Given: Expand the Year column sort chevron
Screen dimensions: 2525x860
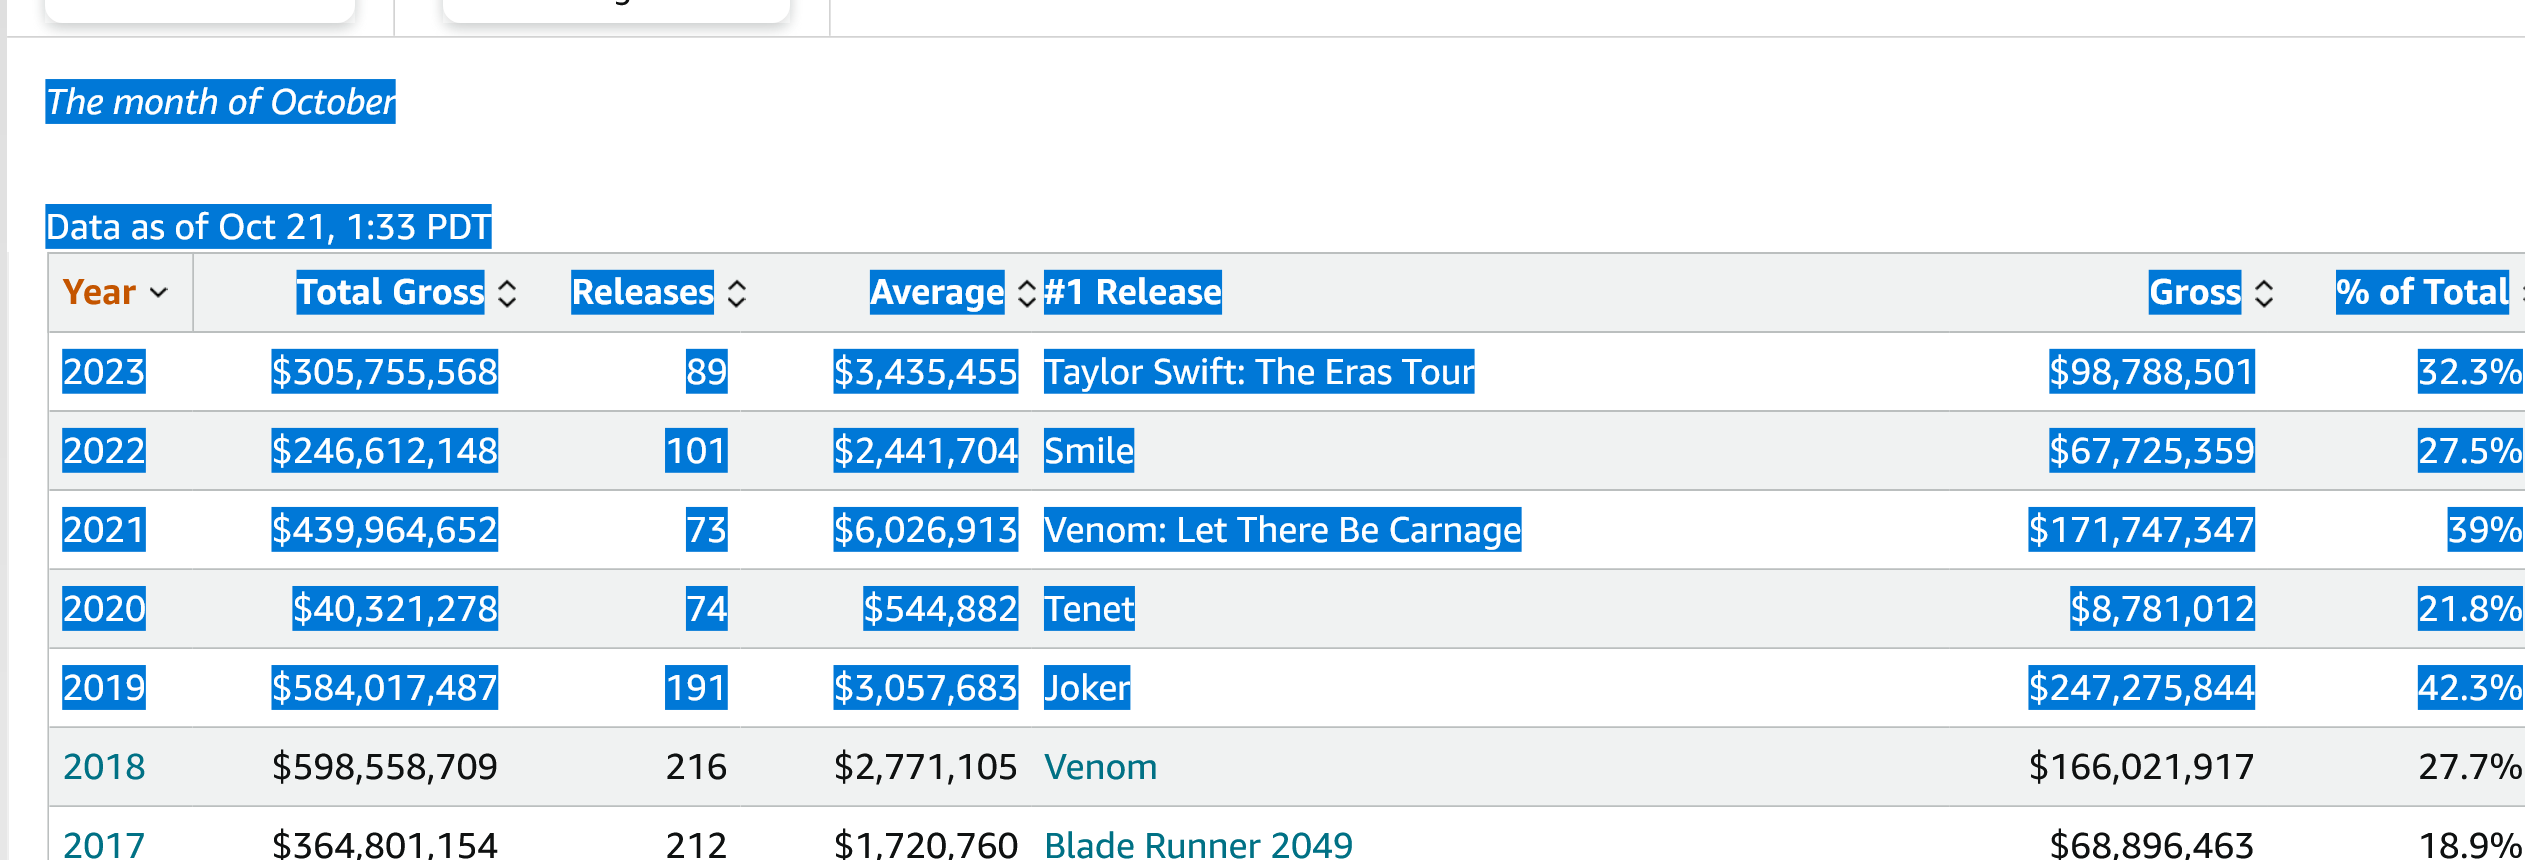Looking at the screenshot, I should (158, 293).
